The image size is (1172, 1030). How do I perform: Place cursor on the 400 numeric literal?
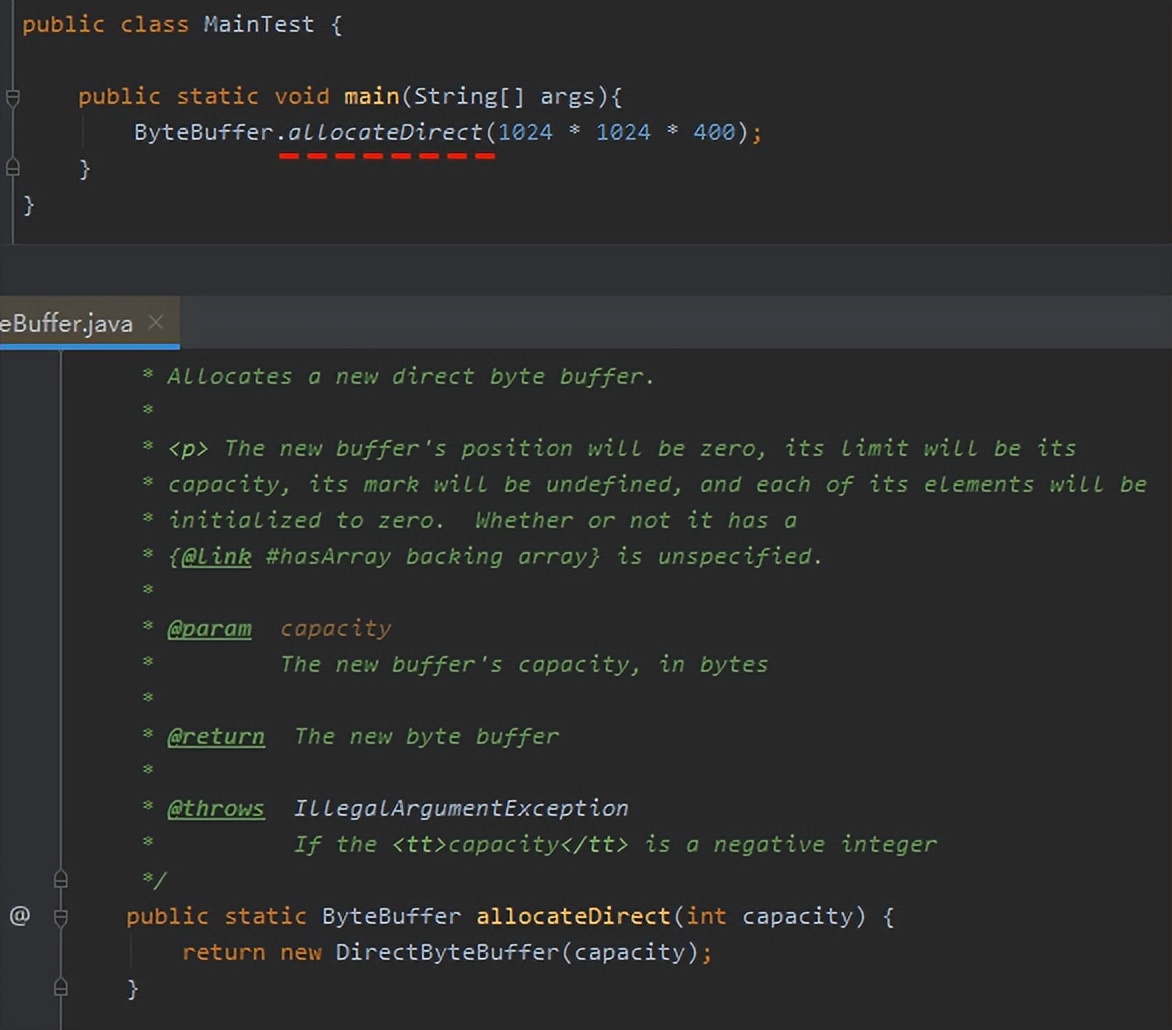coord(713,132)
